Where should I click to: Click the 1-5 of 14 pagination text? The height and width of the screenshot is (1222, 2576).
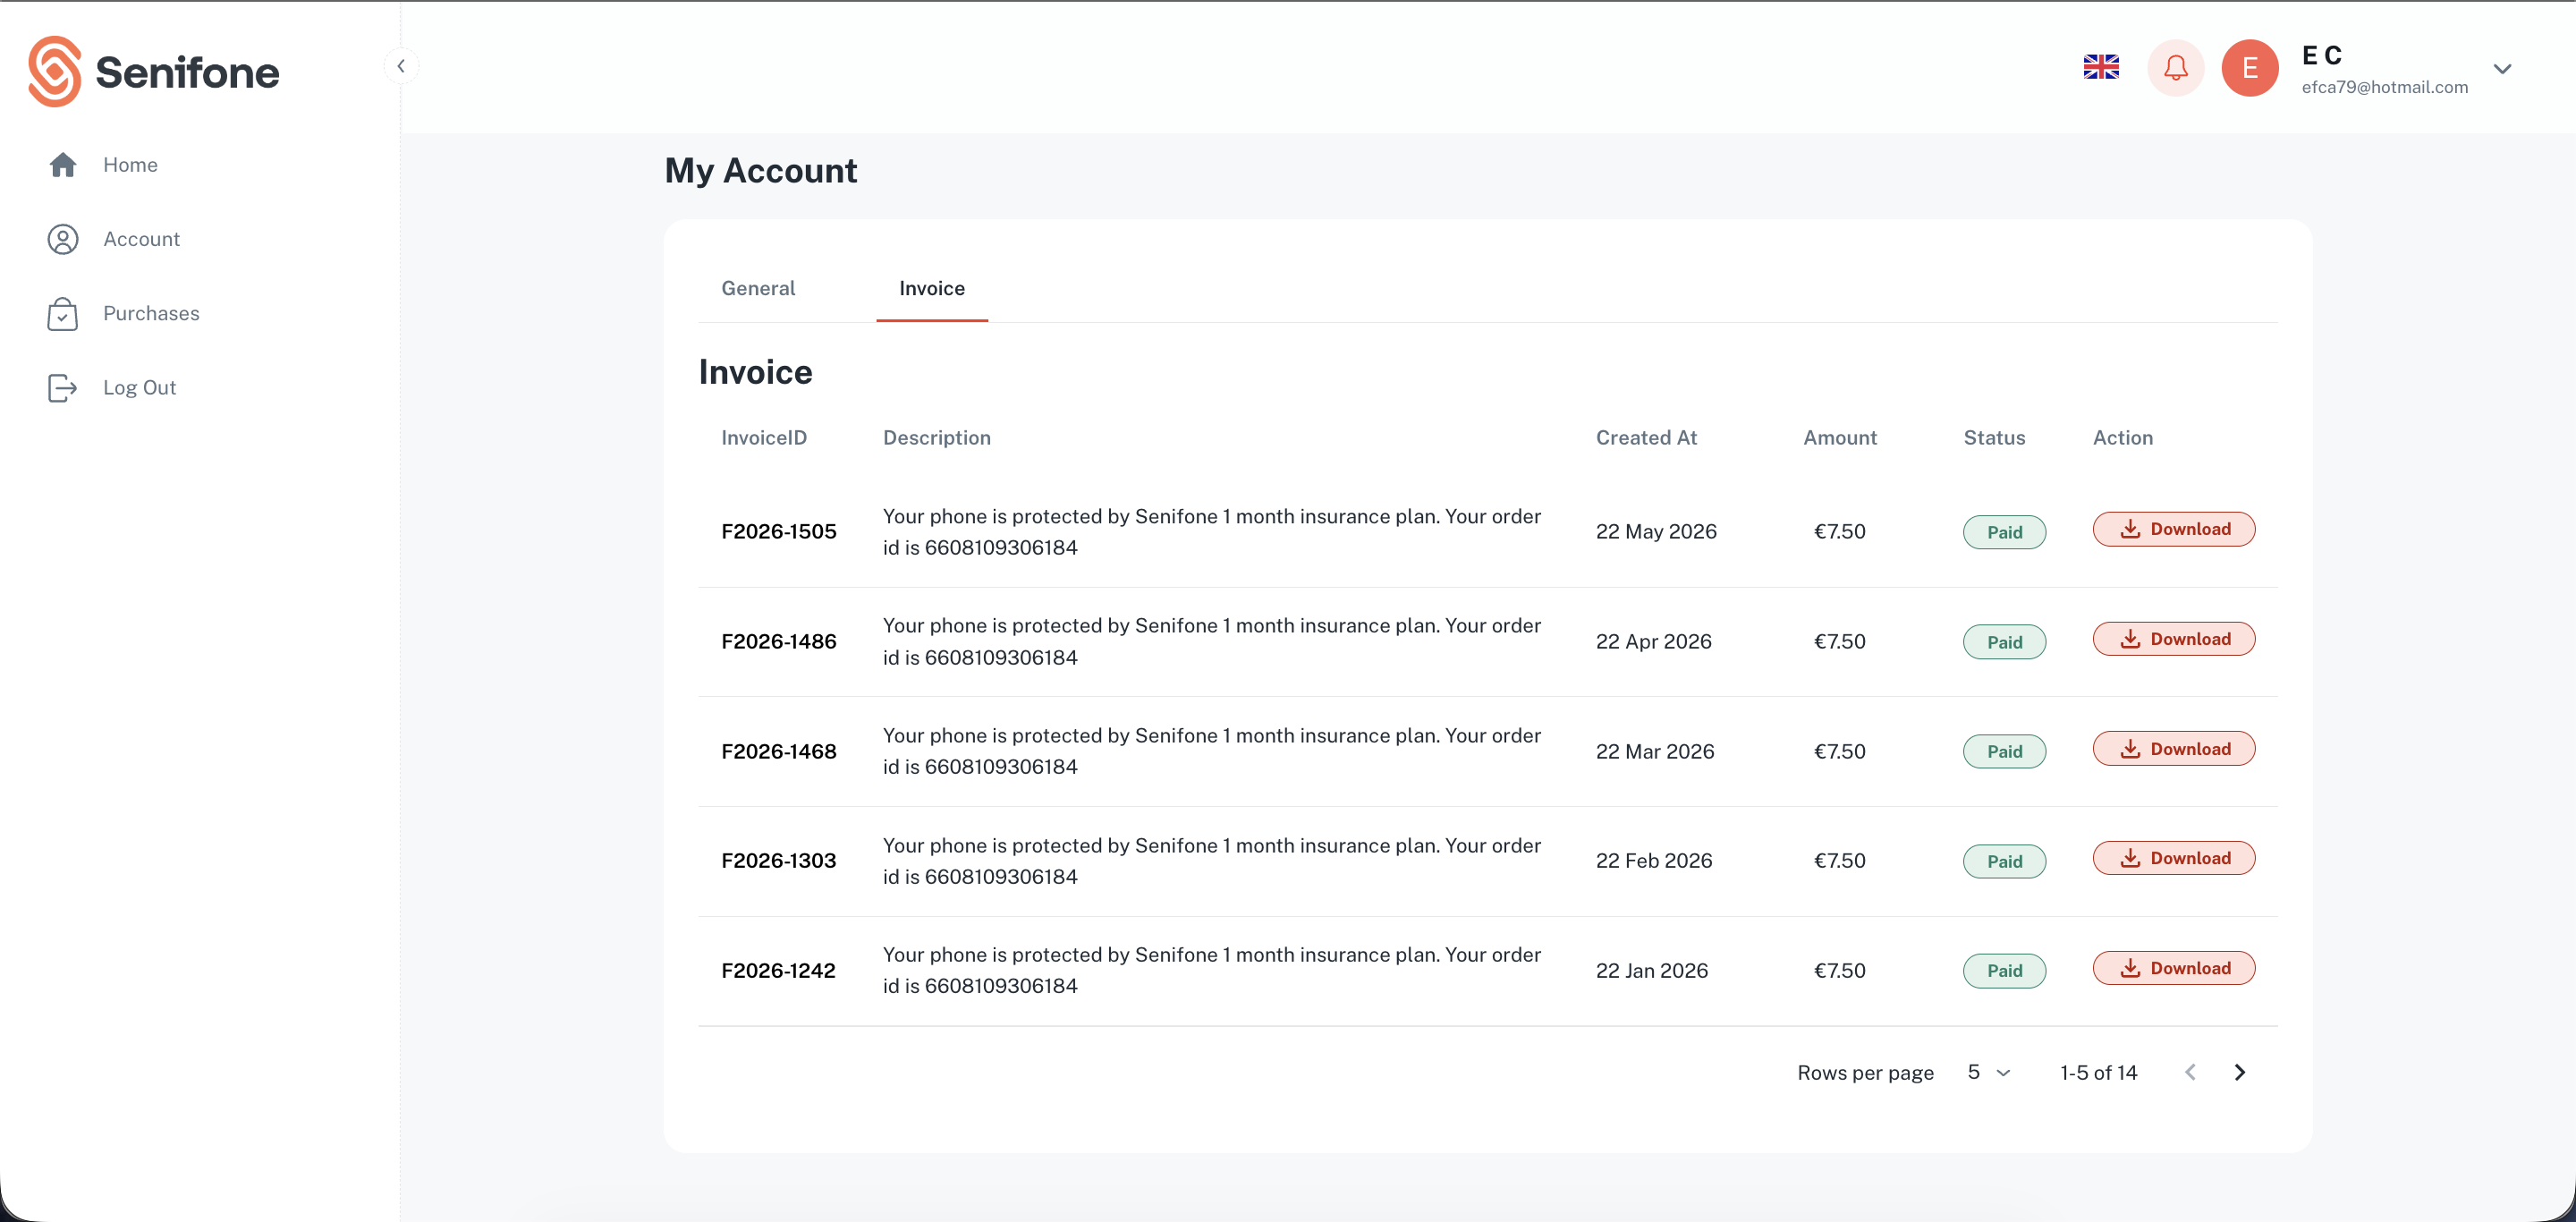[2098, 1072]
